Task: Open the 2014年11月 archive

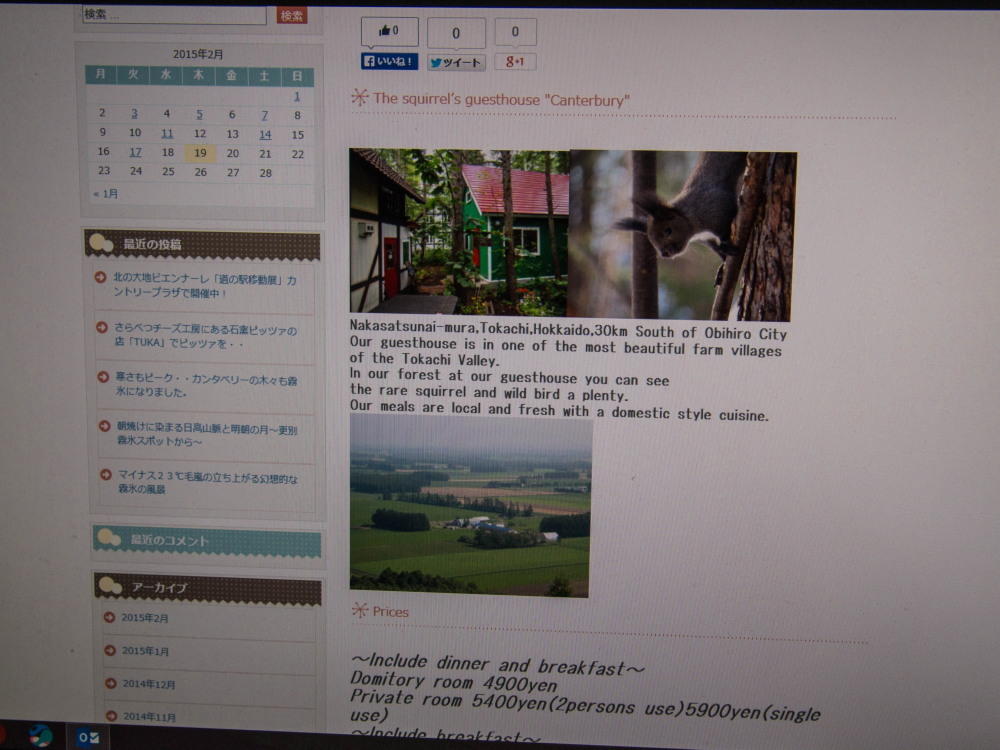Action: point(150,717)
